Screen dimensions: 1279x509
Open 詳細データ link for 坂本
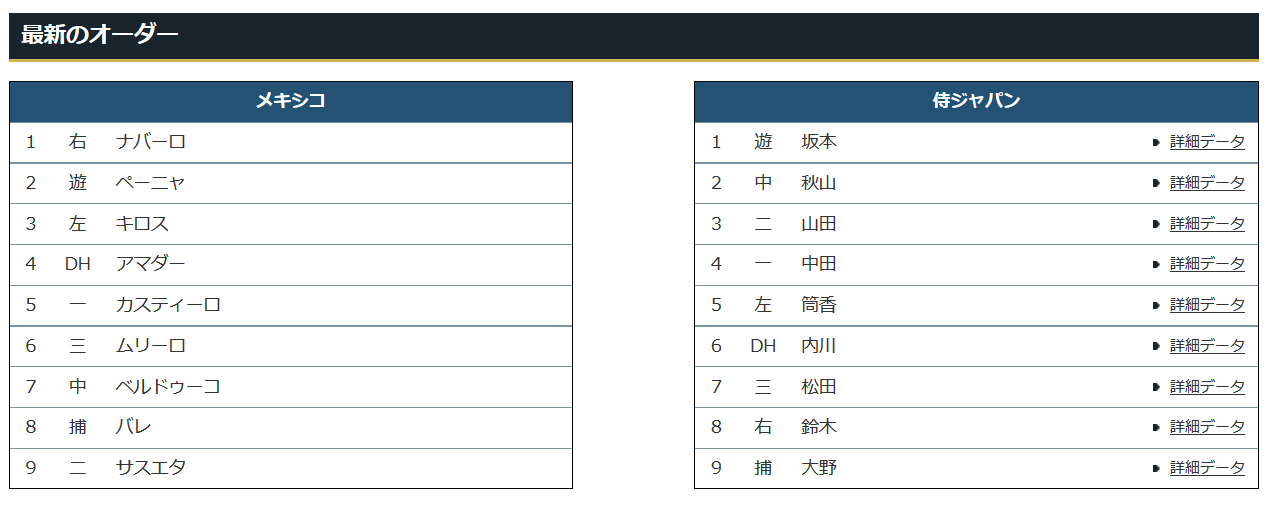1207,142
